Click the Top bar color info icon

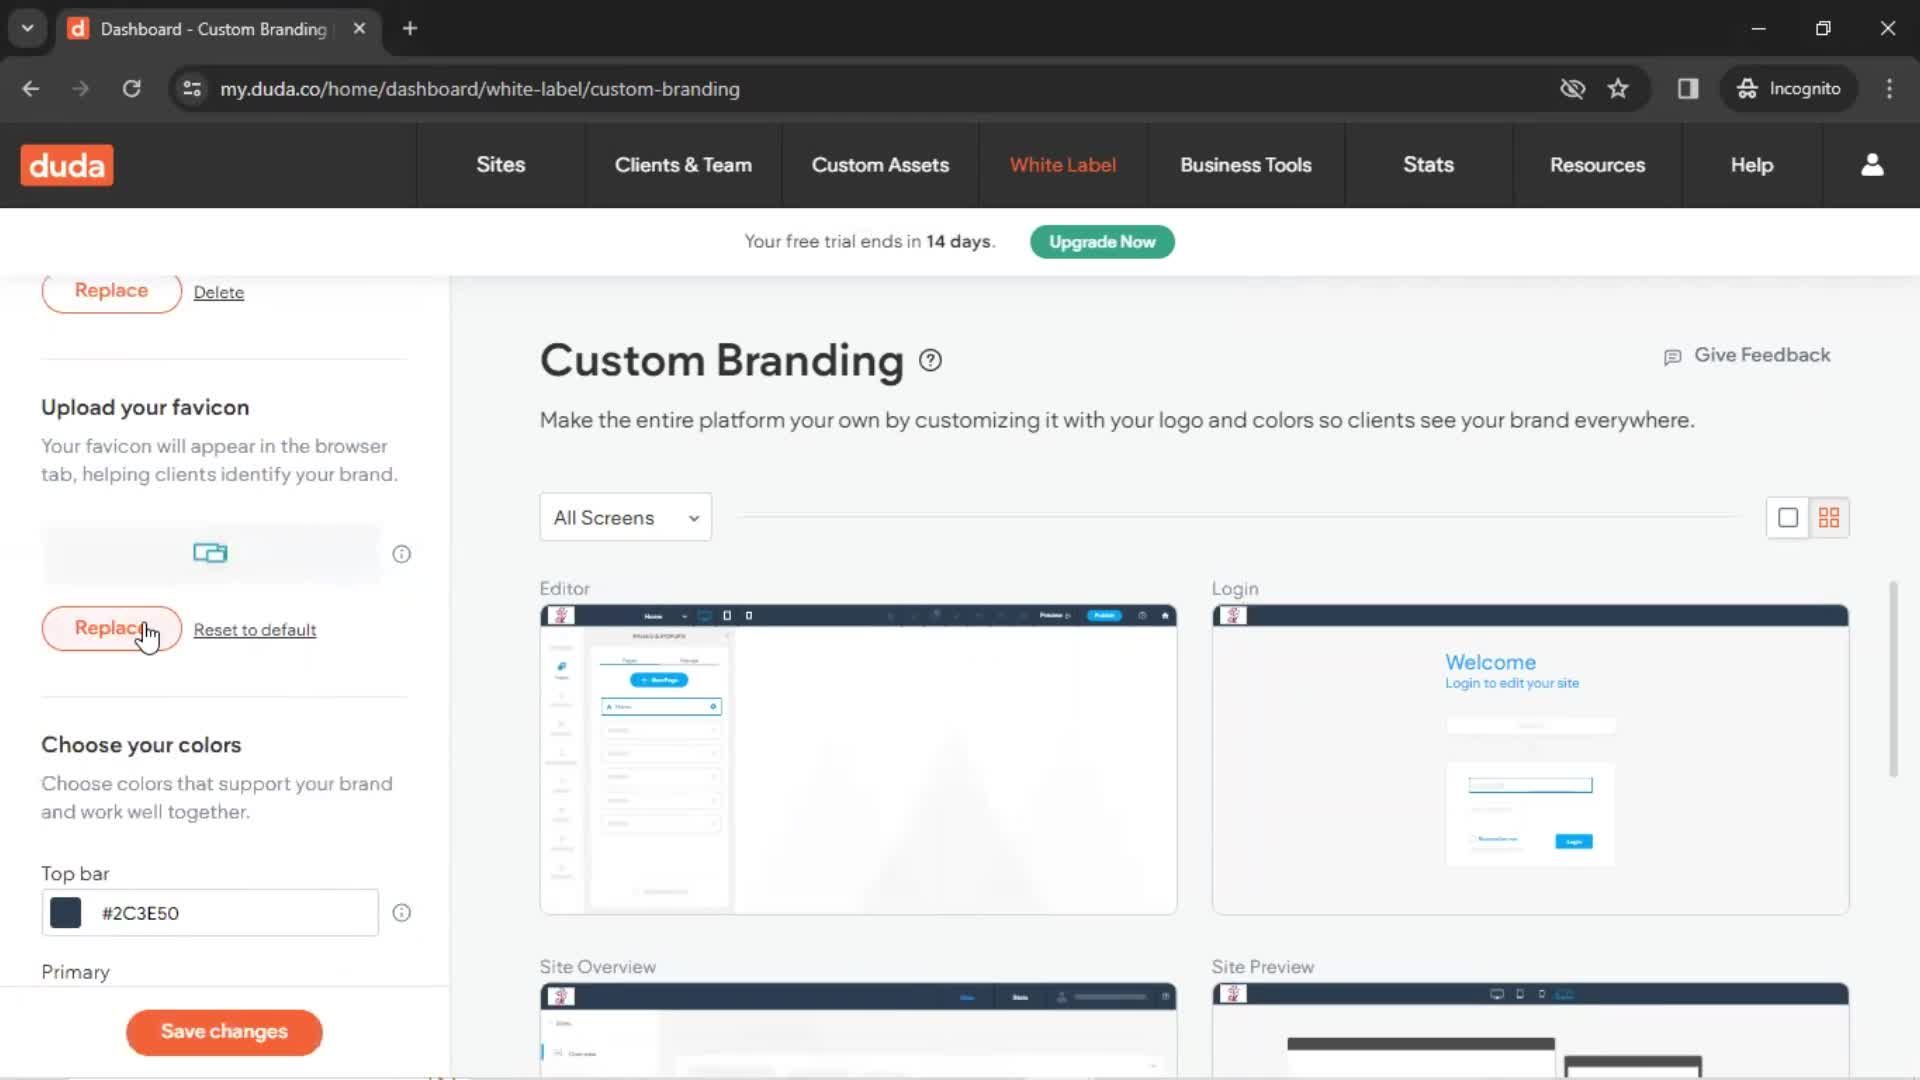(402, 912)
